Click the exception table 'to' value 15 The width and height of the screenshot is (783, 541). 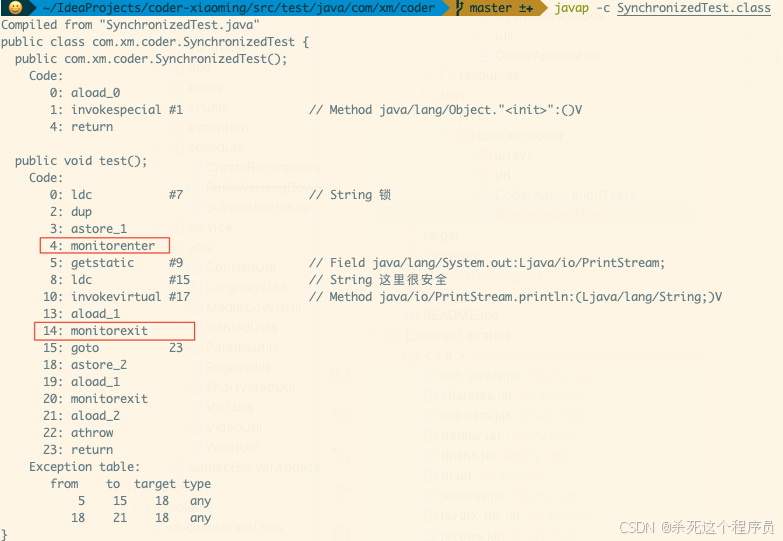120,501
